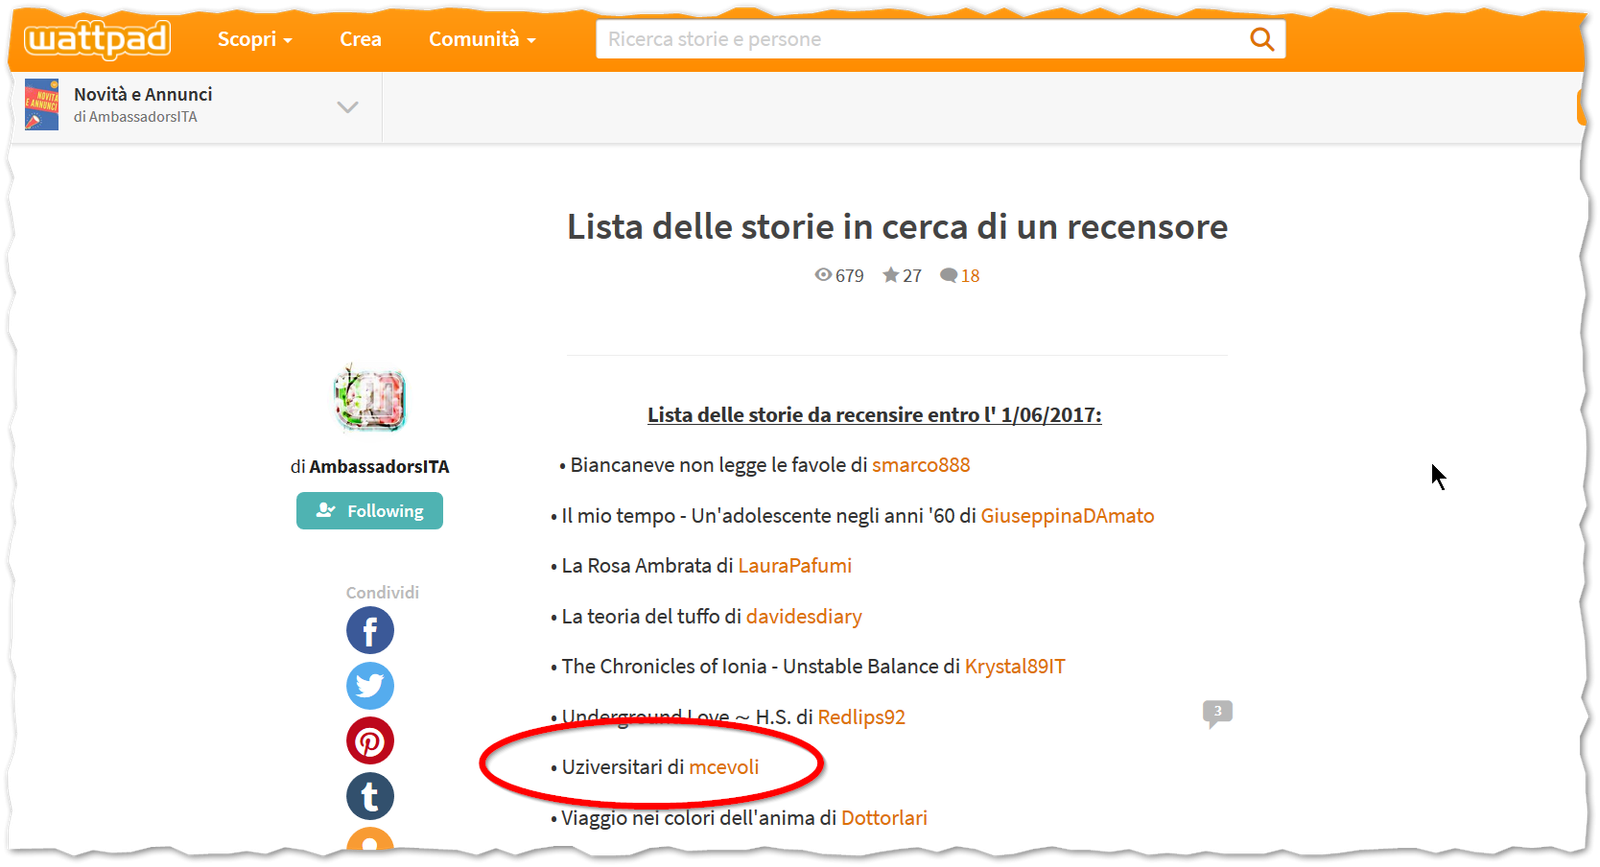The image size is (1600, 867).
Task: Click the Wattpad logo
Action: [x=97, y=40]
